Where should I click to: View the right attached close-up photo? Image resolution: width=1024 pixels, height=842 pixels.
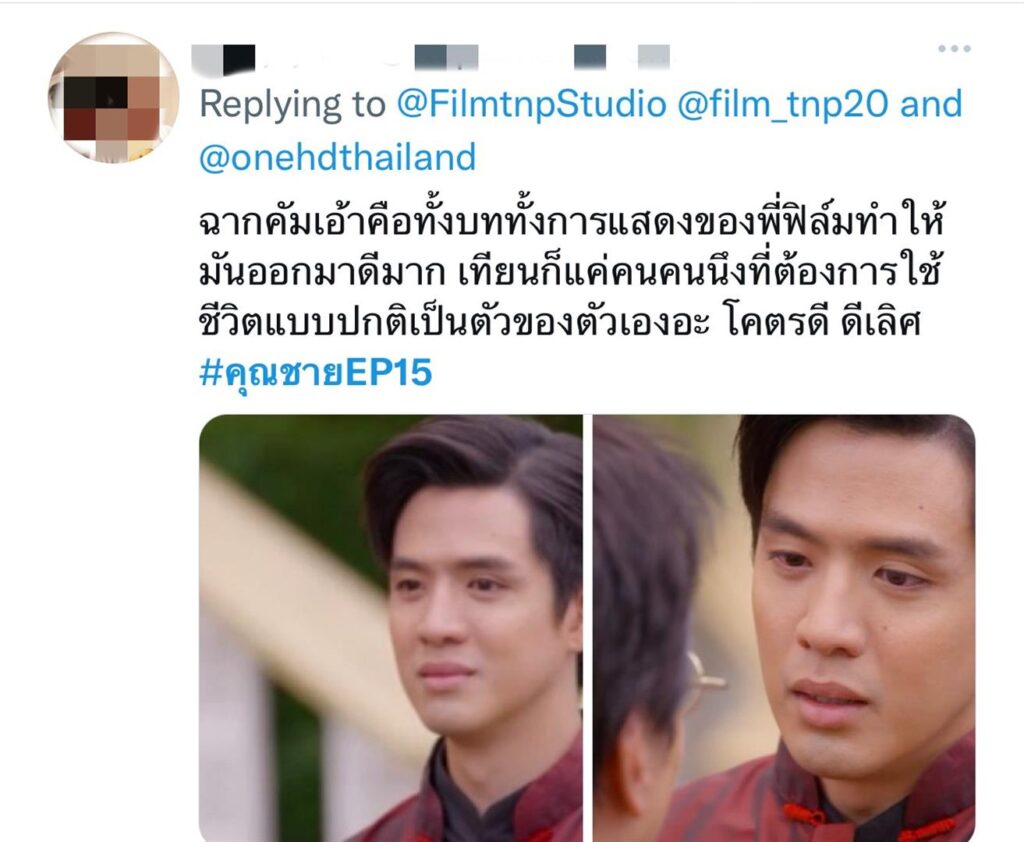pyautogui.click(x=784, y=628)
